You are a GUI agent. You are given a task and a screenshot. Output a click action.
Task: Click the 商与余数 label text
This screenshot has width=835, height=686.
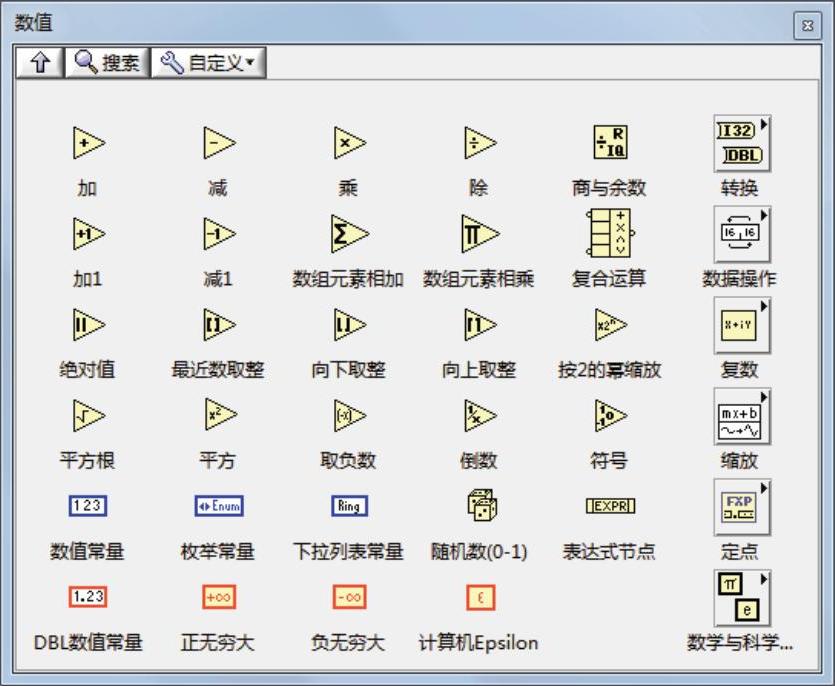click(x=609, y=187)
